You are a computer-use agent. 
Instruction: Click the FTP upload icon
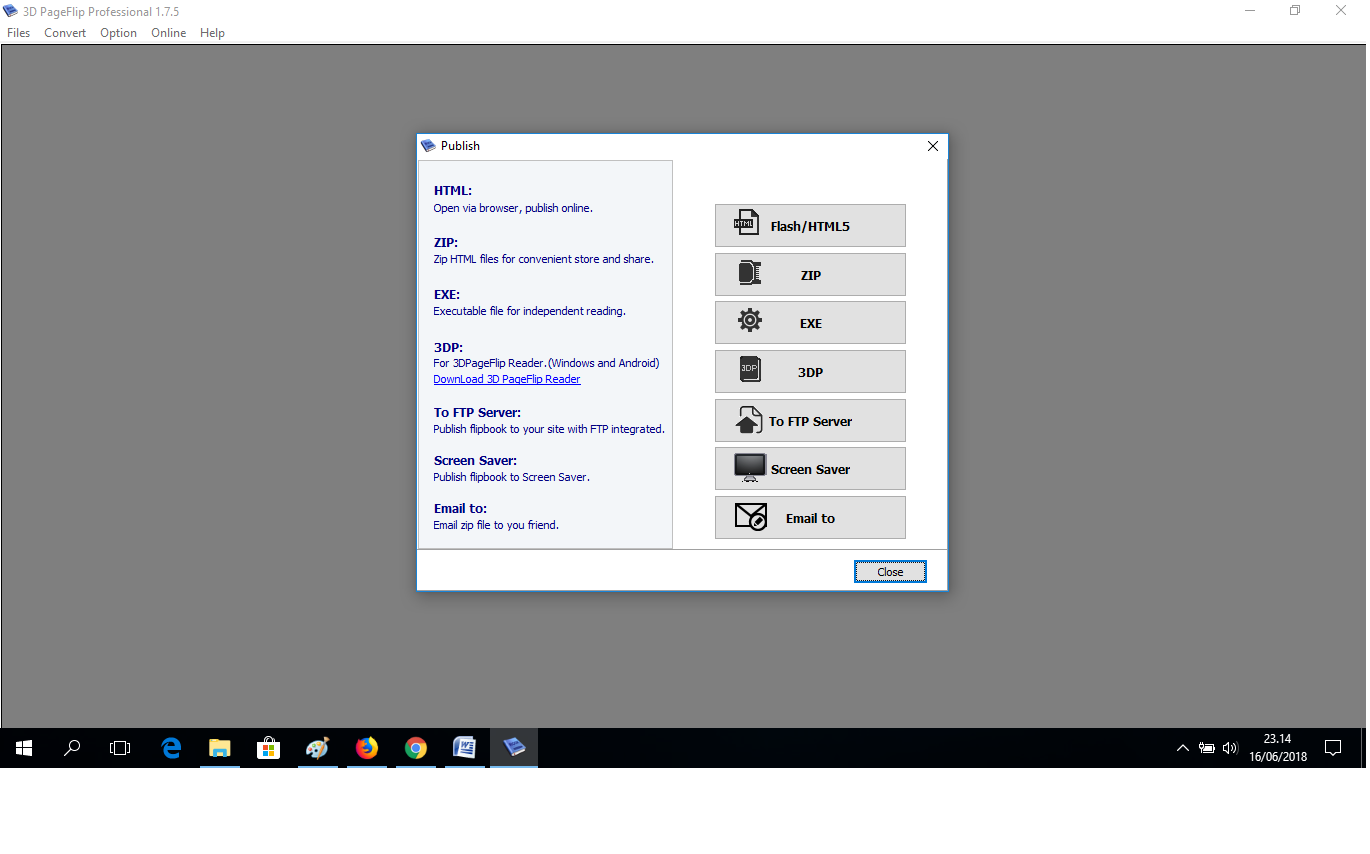click(749, 420)
